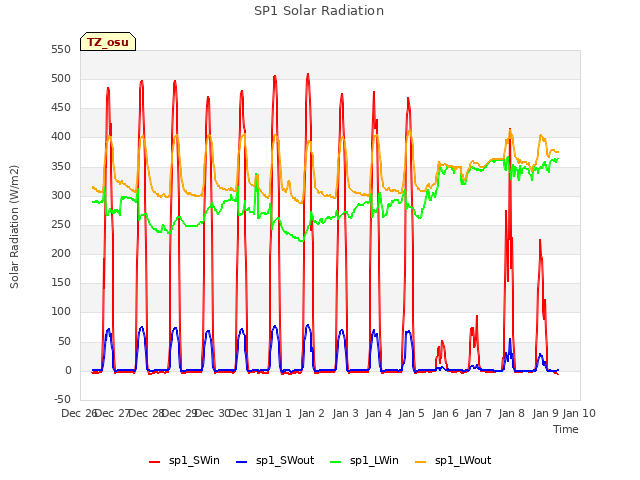640x480 pixels.
Task: Click the Solar Radiation (W/m2) axis label
Action: [x=14, y=227]
